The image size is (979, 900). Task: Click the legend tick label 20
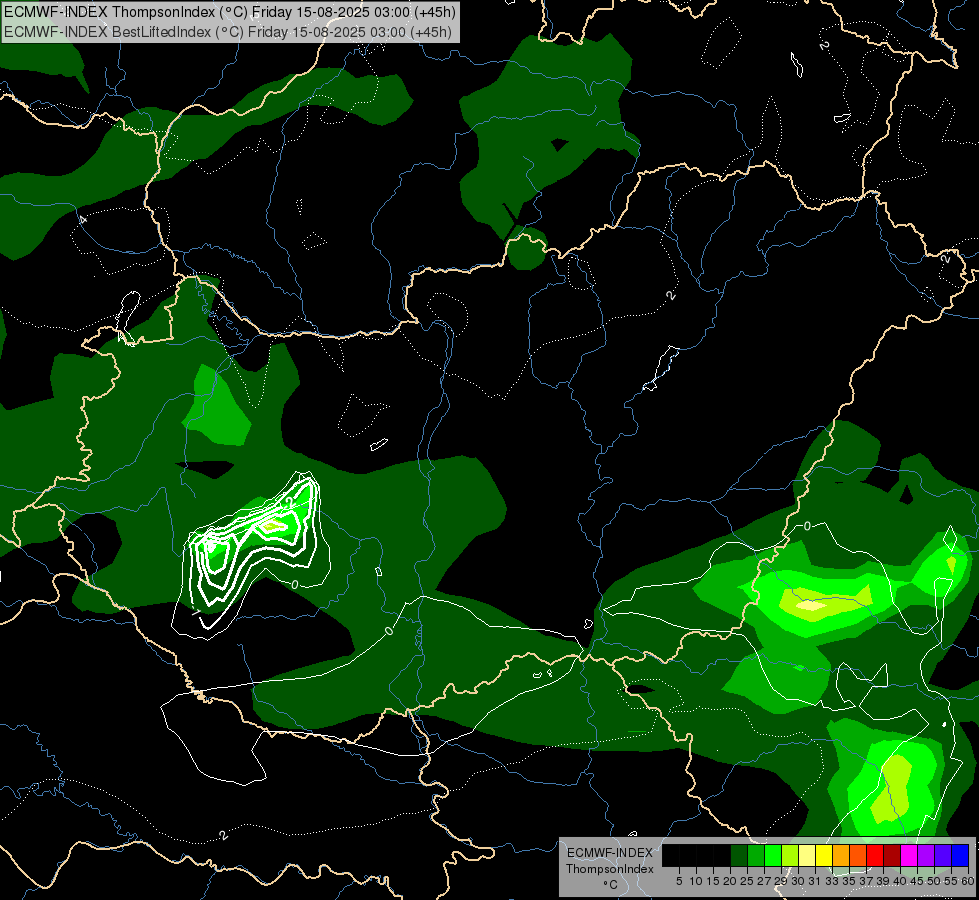(730, 881)
